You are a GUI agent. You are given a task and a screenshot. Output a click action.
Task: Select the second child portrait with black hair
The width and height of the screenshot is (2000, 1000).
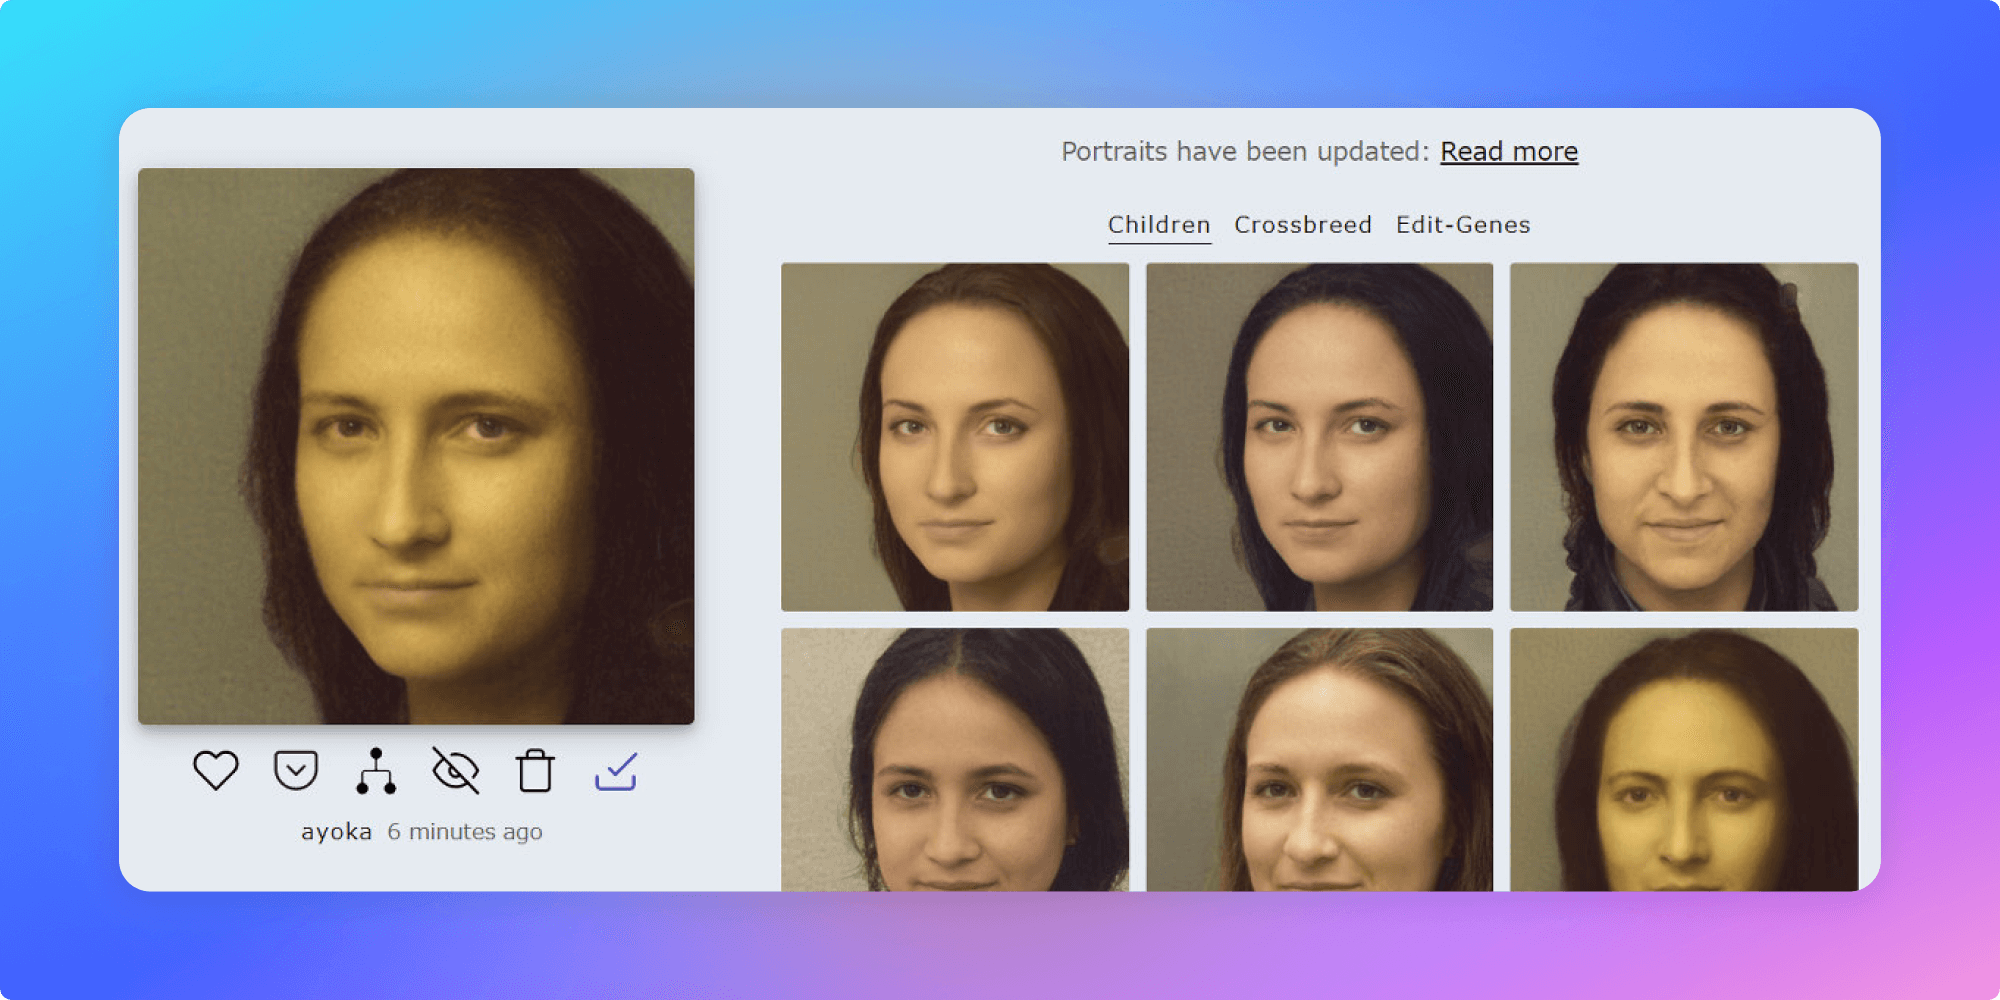point(1319,437)
